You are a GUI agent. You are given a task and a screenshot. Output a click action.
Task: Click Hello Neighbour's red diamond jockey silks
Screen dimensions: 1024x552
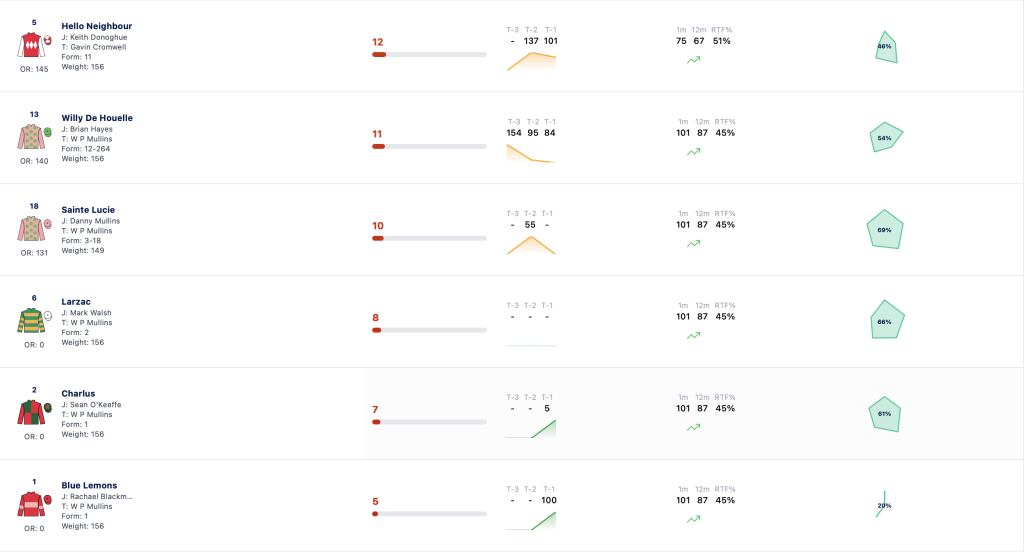30,44
